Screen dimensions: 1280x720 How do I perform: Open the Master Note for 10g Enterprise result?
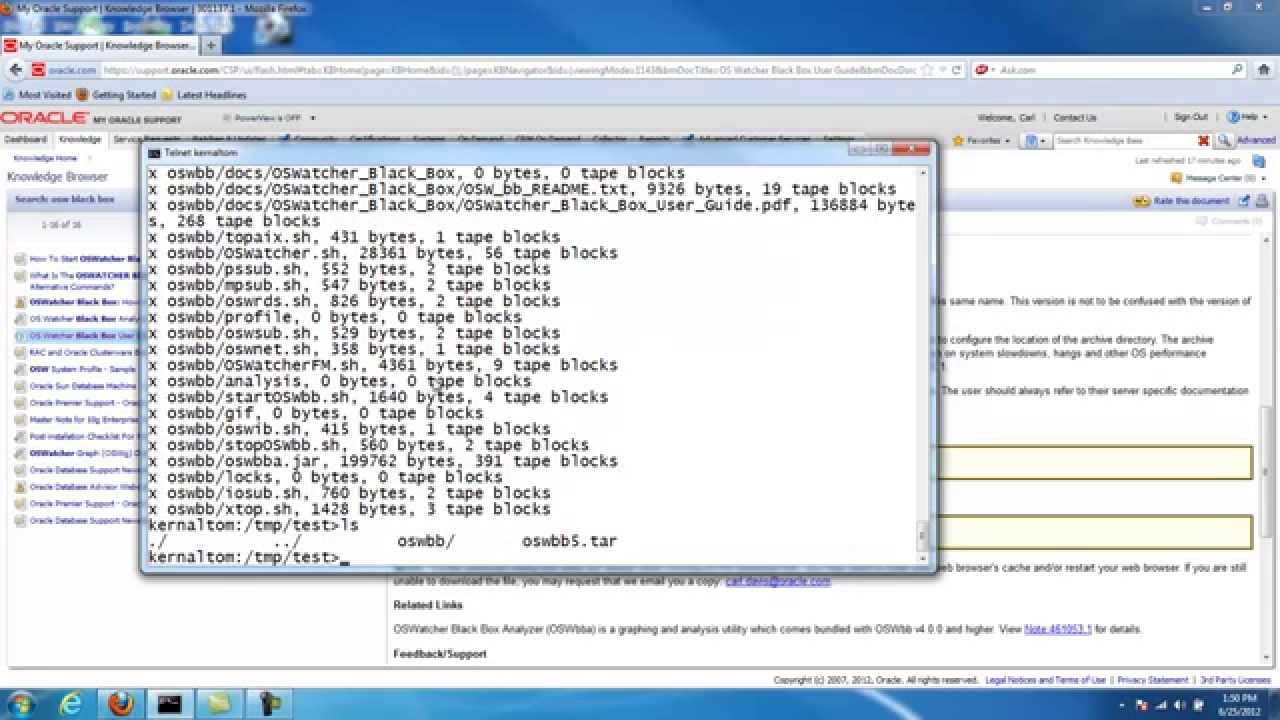coord(82,420)
